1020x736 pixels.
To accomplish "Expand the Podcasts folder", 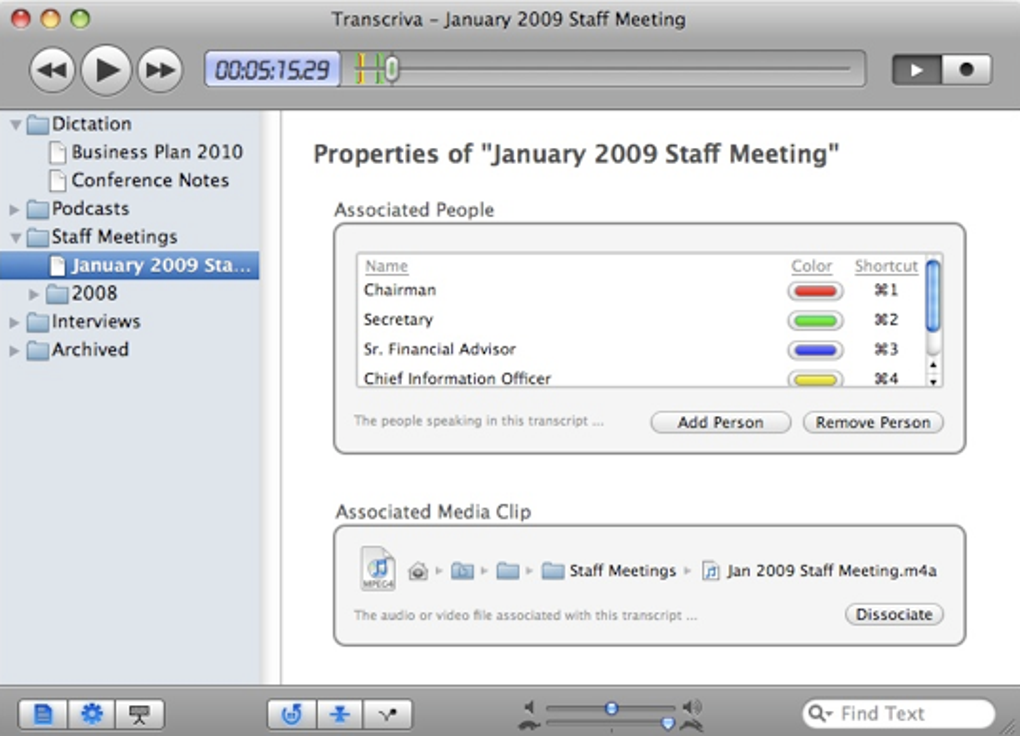I will [14, 209].
